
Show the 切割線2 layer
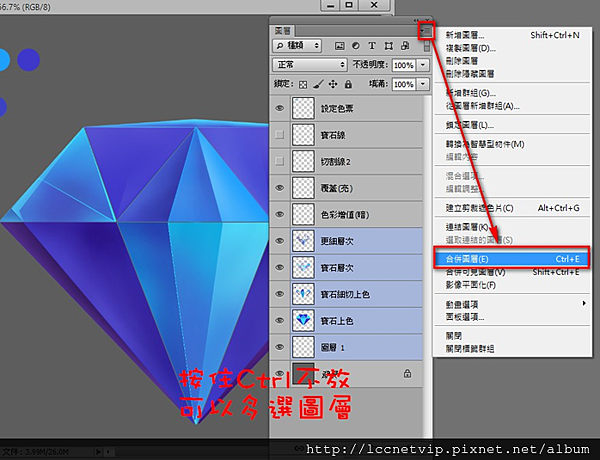coord(280,161)
